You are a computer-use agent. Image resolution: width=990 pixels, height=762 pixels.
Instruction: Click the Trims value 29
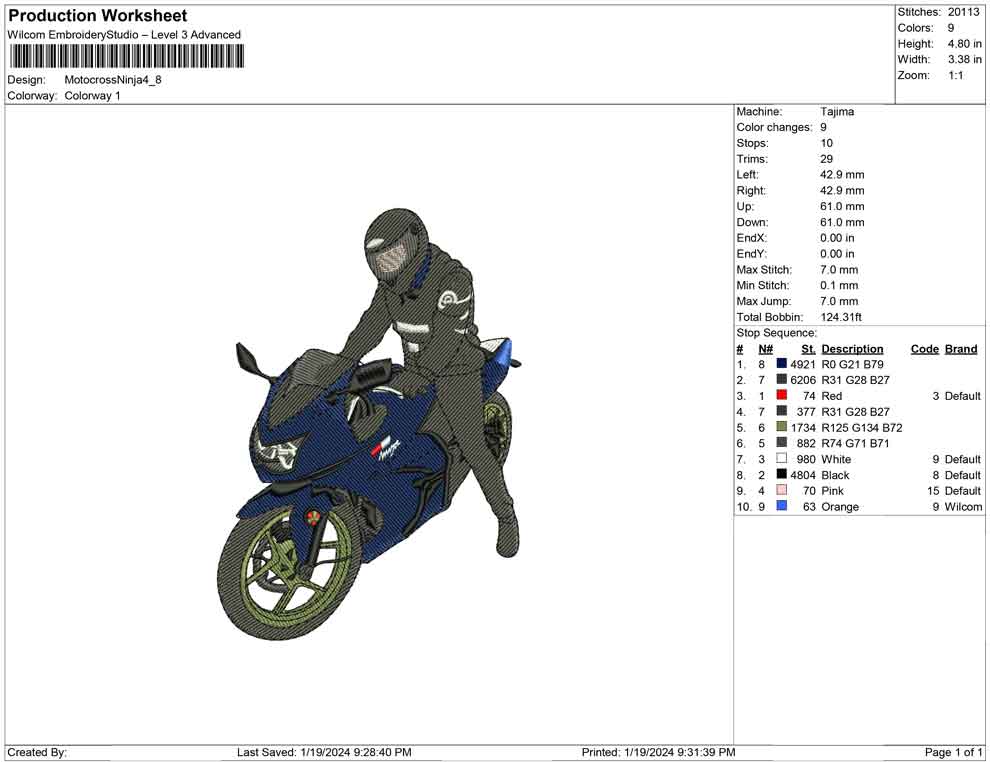[826, 158]
